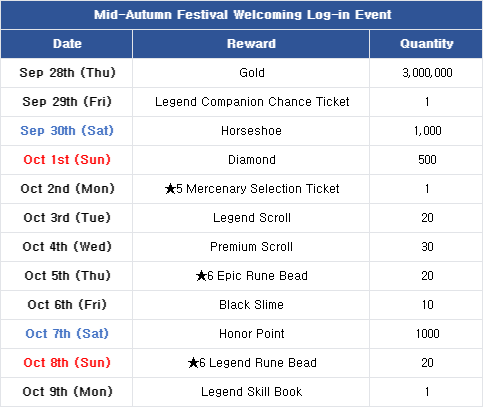Click the Mid-Autumn Festival Welcoming Log-in Event title

click(242, 15)
